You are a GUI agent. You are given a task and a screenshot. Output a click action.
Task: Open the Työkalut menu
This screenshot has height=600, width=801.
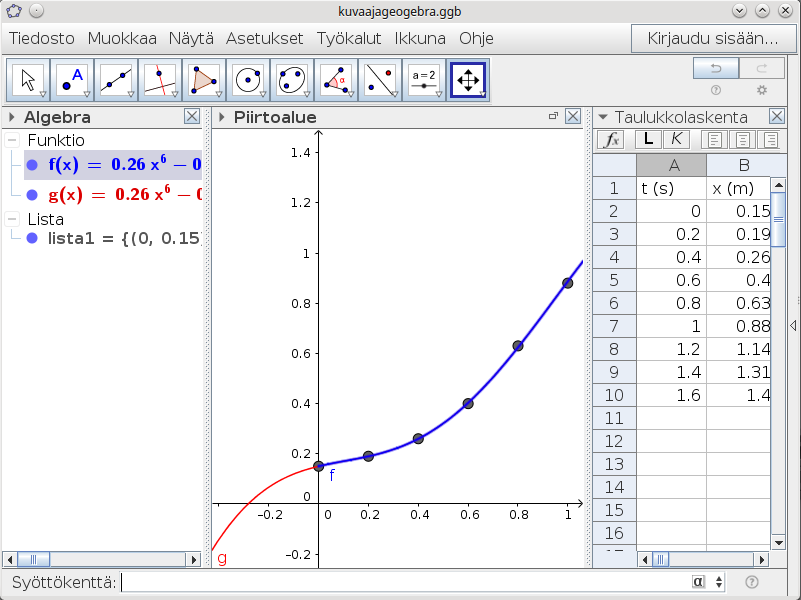[350, 39]
